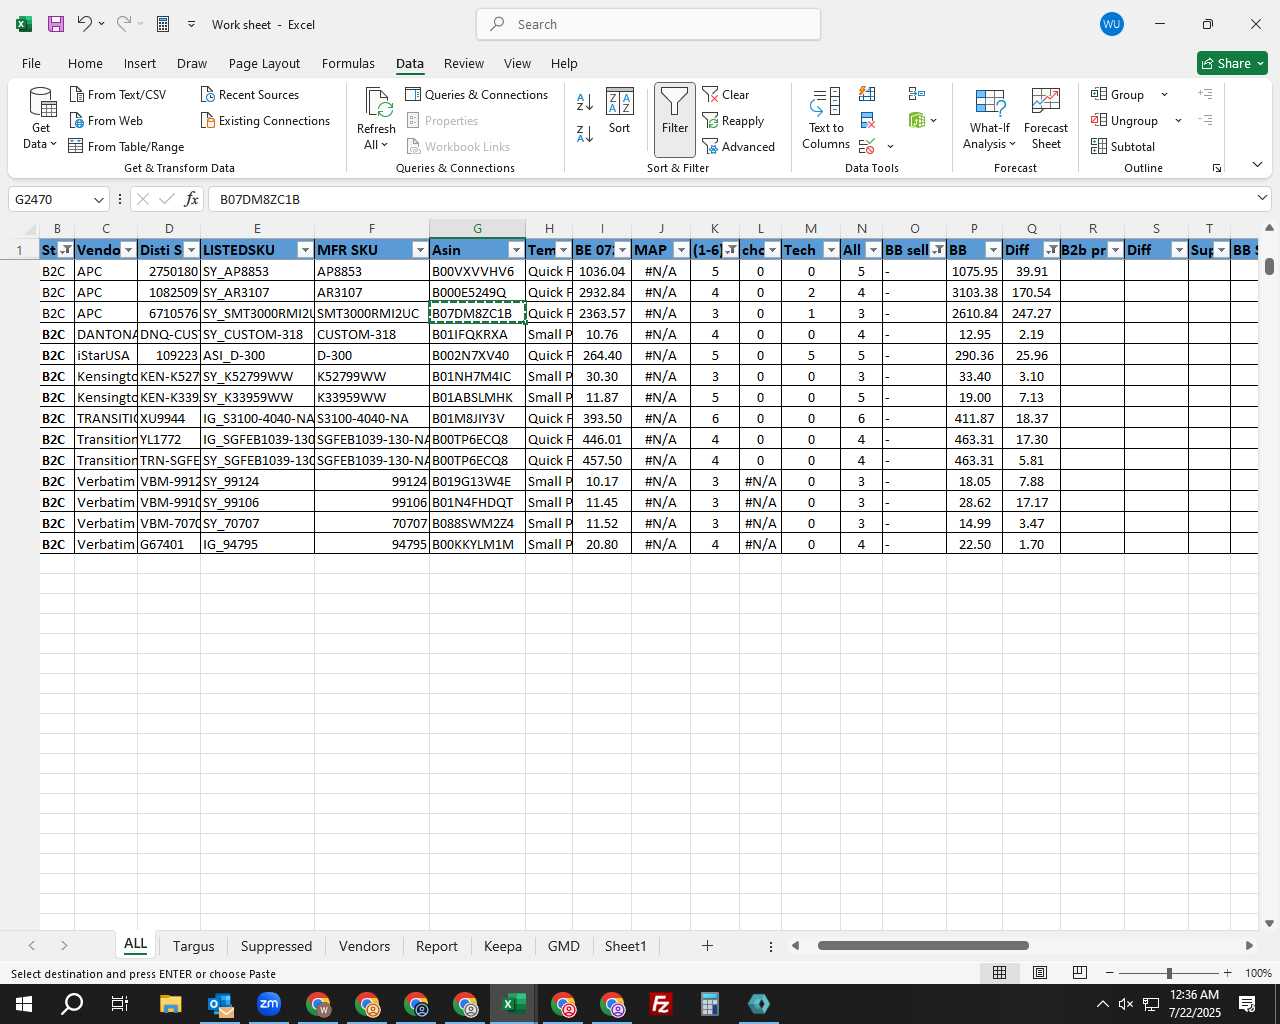Image resolution: width=1280 pixels, height=1024 pixels.
Task: Import From Table/Range
Action: 127,146
